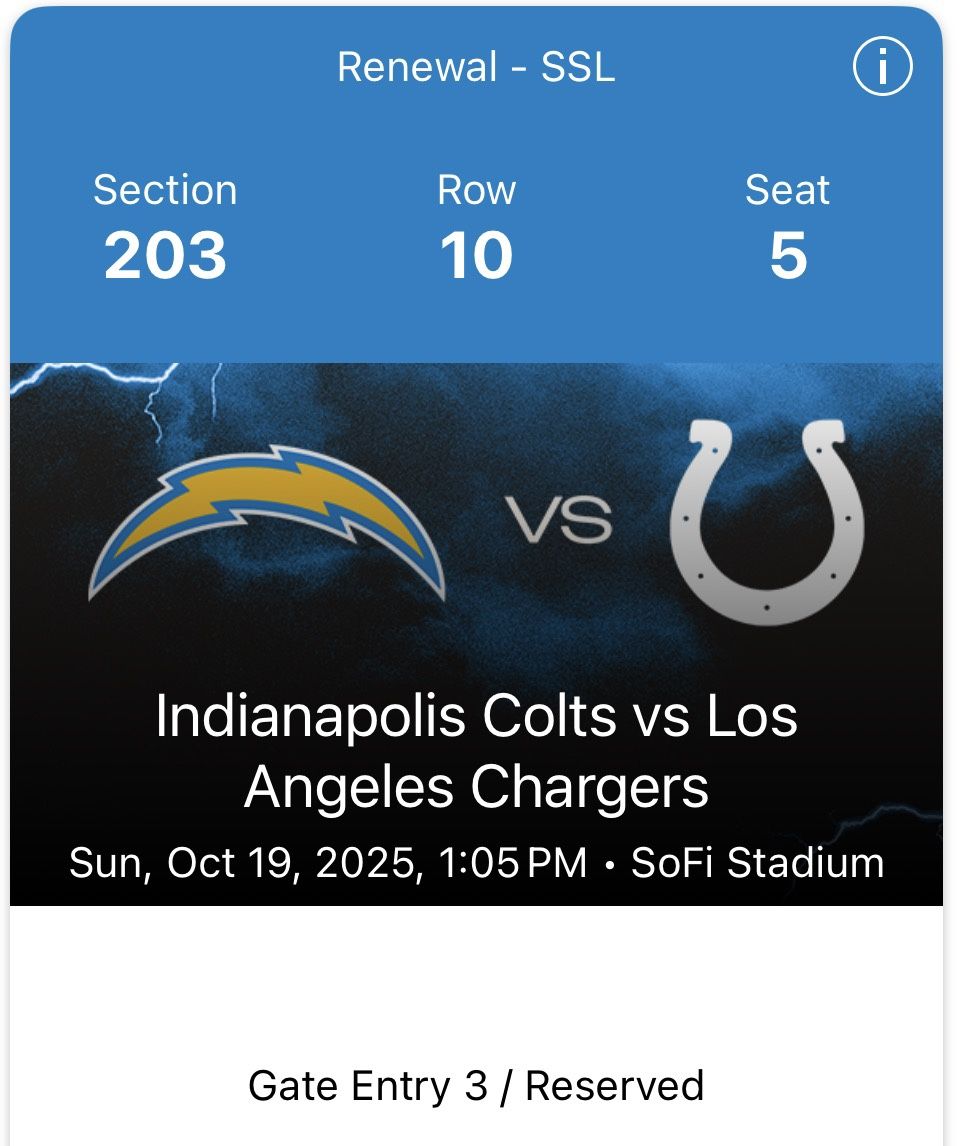965x1146 pixels.
Task: Tap row number 10
Action: pos(476,256)
